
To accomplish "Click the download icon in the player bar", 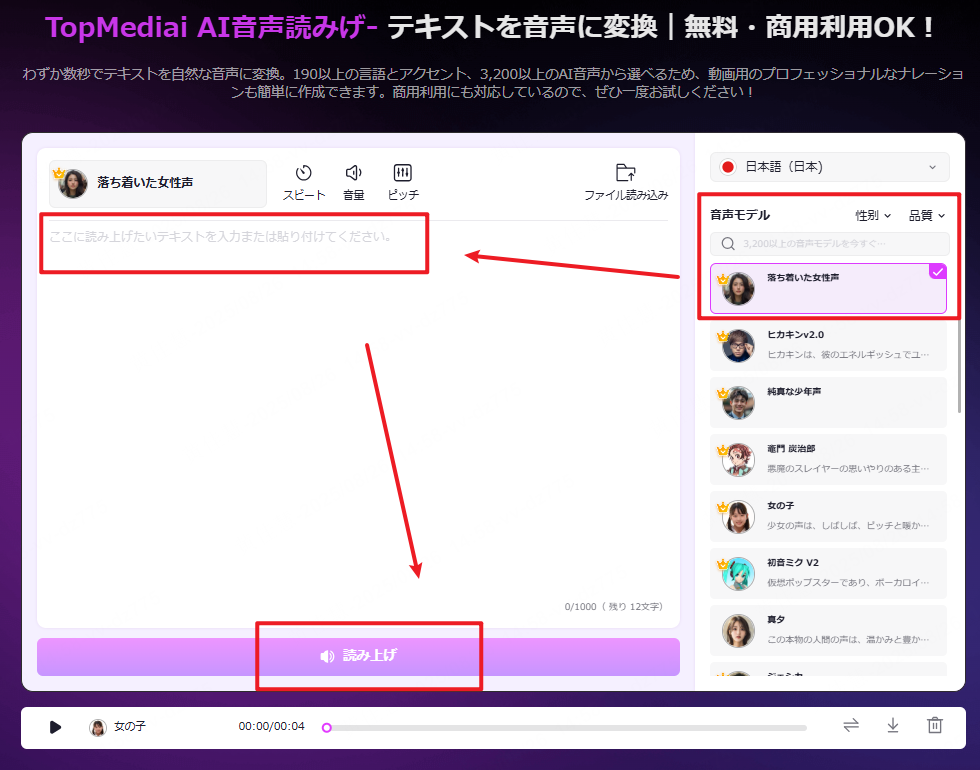I will (893, 727).
